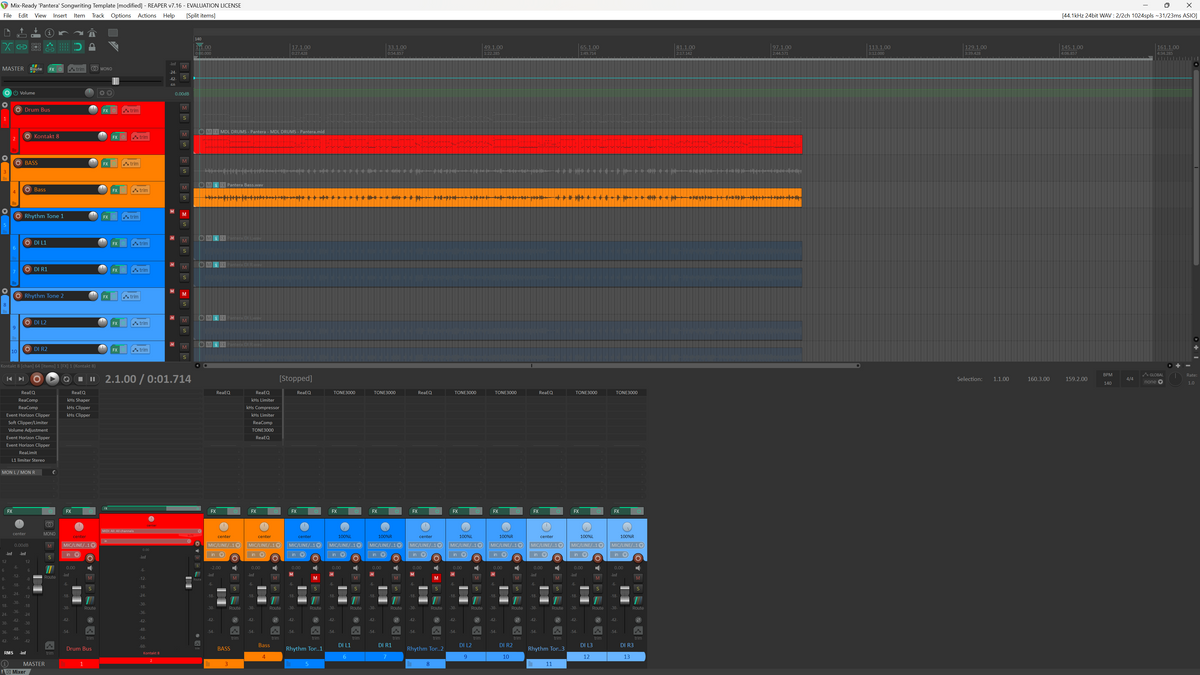
Task: Open Route on the Drum Bus mixer strip
Action: pos(90,601)
